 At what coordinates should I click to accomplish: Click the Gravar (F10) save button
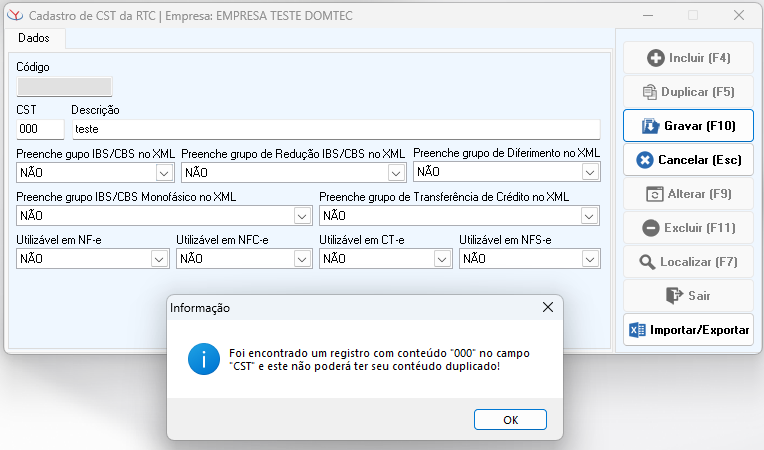point(687,126)
